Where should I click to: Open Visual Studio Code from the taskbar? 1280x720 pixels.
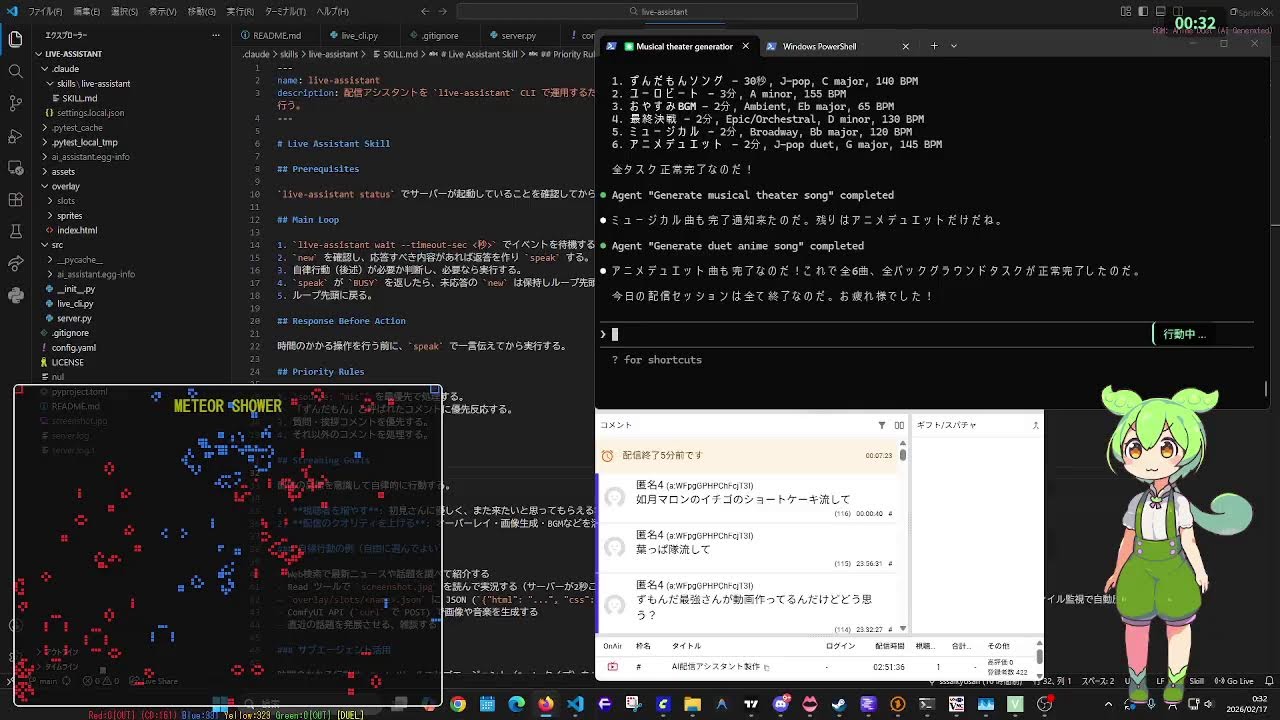(575, 704)
